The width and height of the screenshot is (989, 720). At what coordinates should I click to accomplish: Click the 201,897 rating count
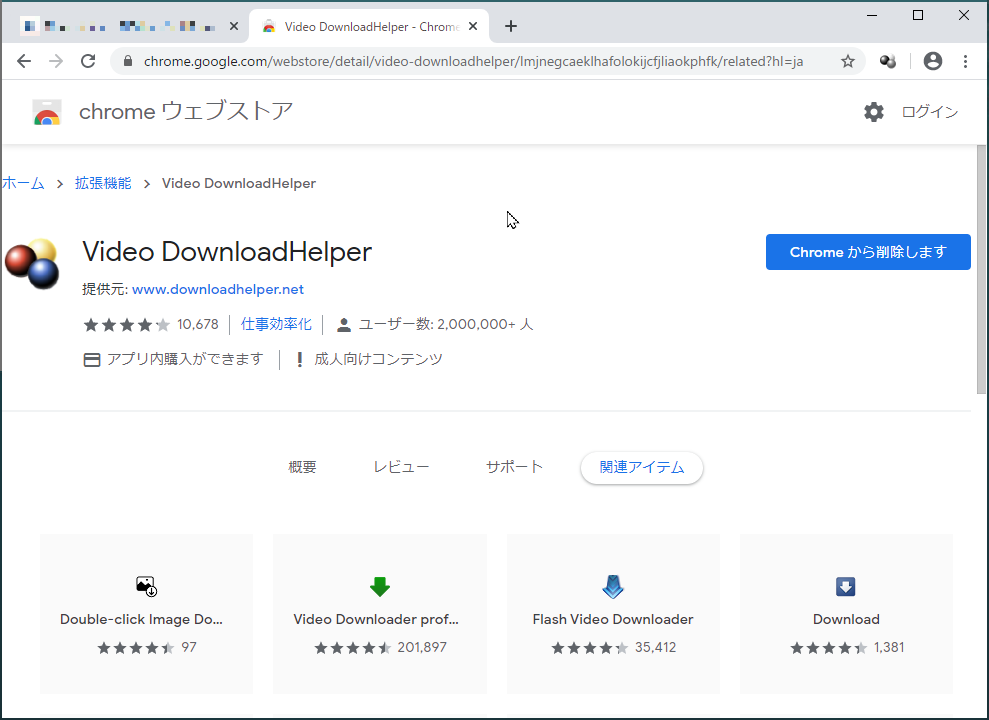(422, 647)
